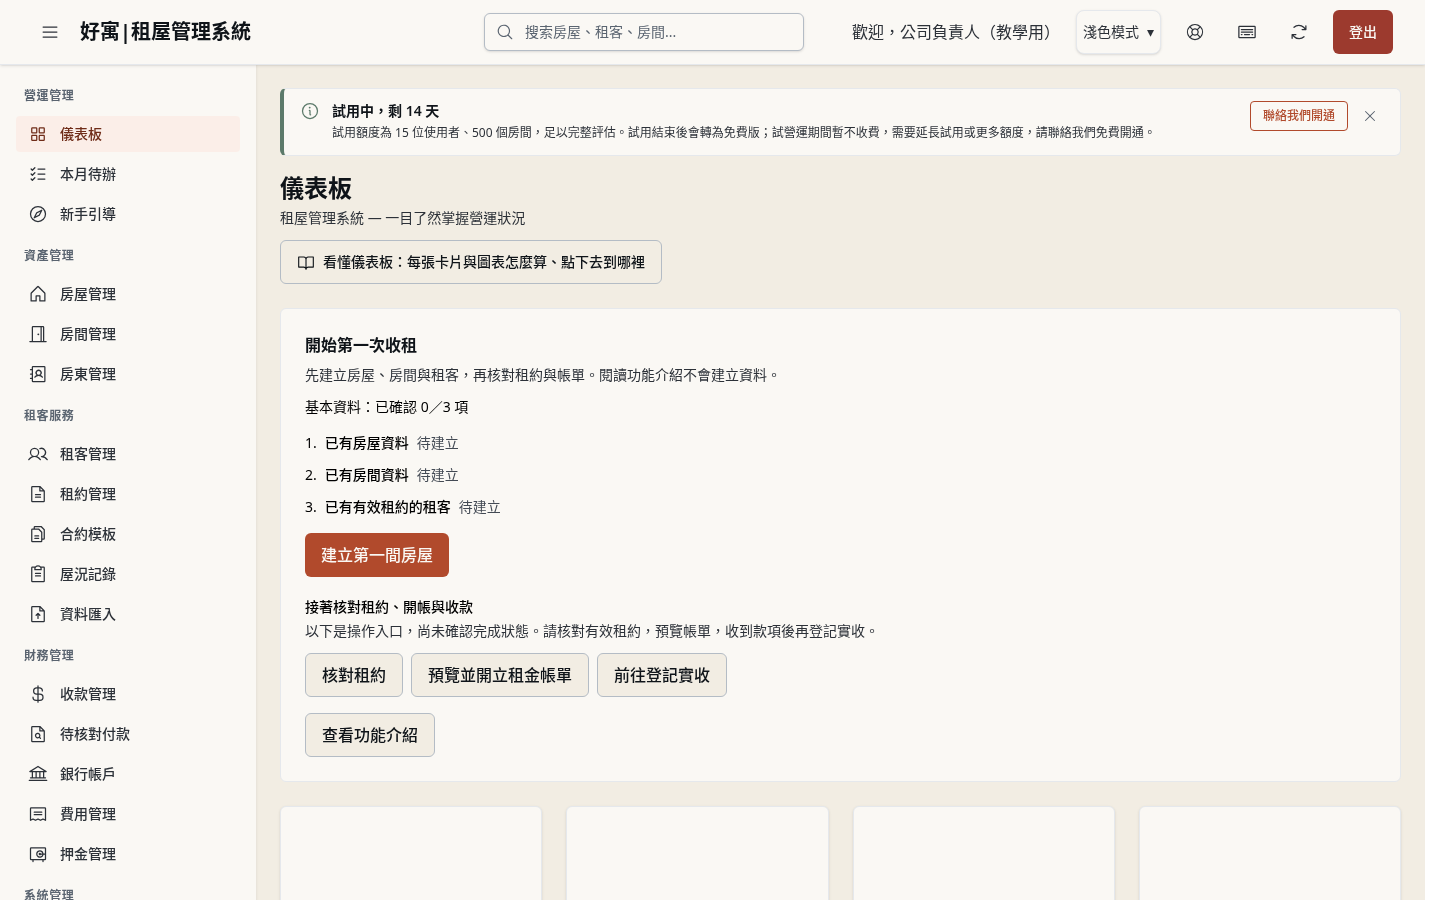Click the info icon in the trial banner
The image size is (1440, 900).
310,111
